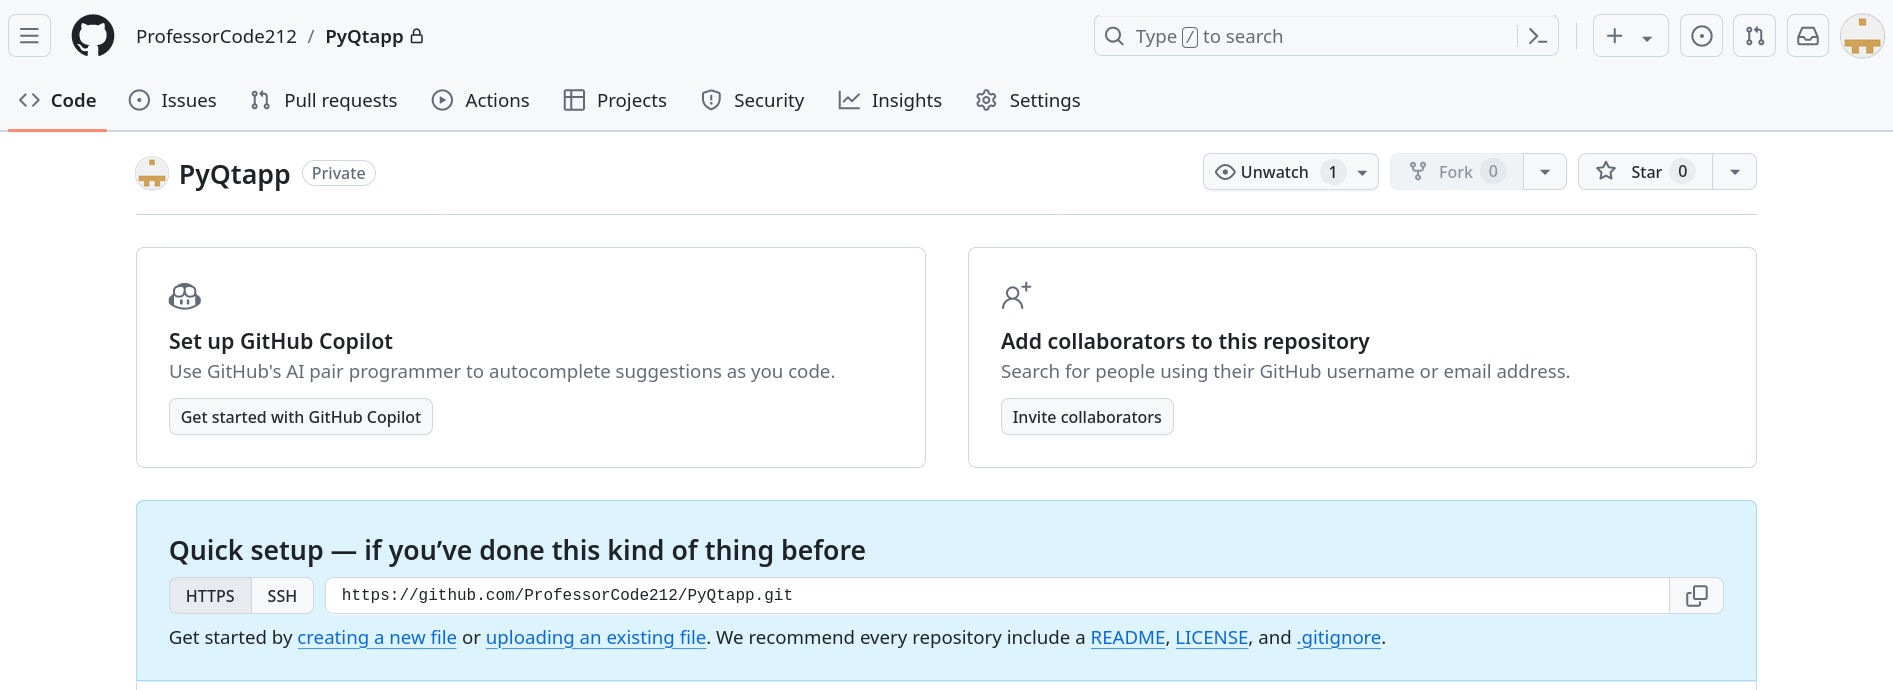Click the Copilot icon in the setup card
The height and width of the screenshot is (690, 1893).
coord(185,297)
